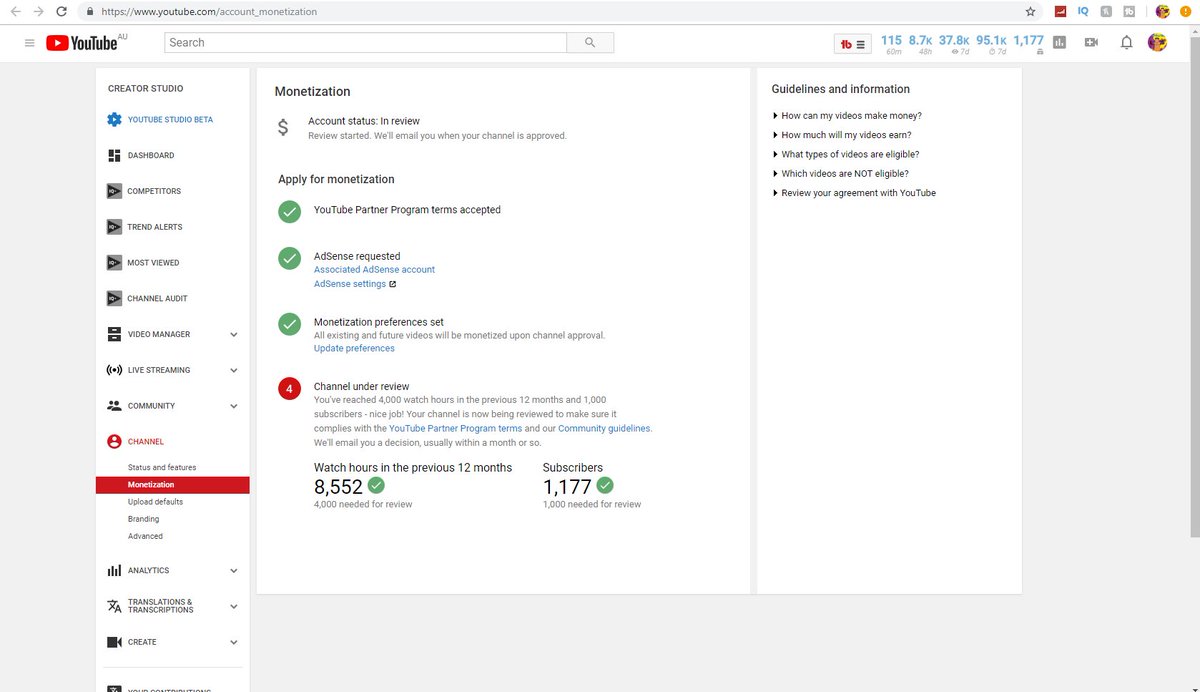Image resolution: width=1200 pixels, height=692 pixels.
Task: Open Chrome profile avatar in toolbar
Action: pyautogui.click(x=1162, y=12)
